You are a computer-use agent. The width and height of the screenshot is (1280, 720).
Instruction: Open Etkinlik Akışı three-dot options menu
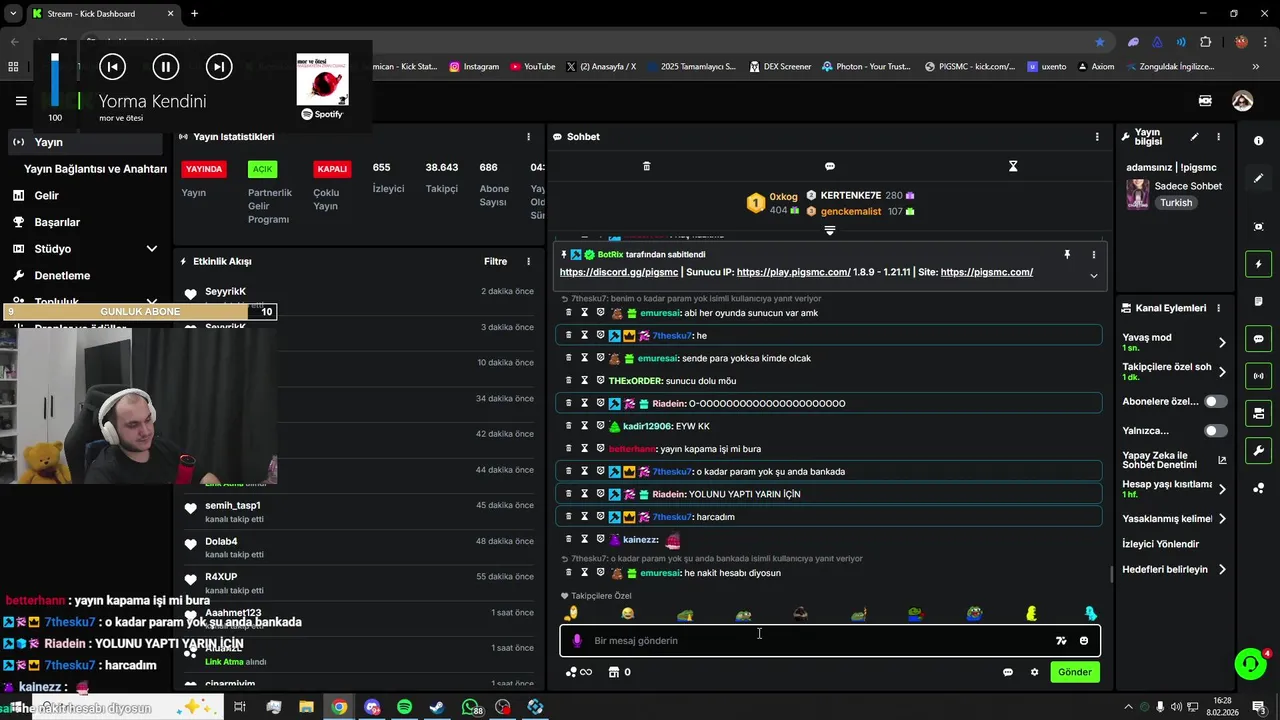tap(529, 261)
